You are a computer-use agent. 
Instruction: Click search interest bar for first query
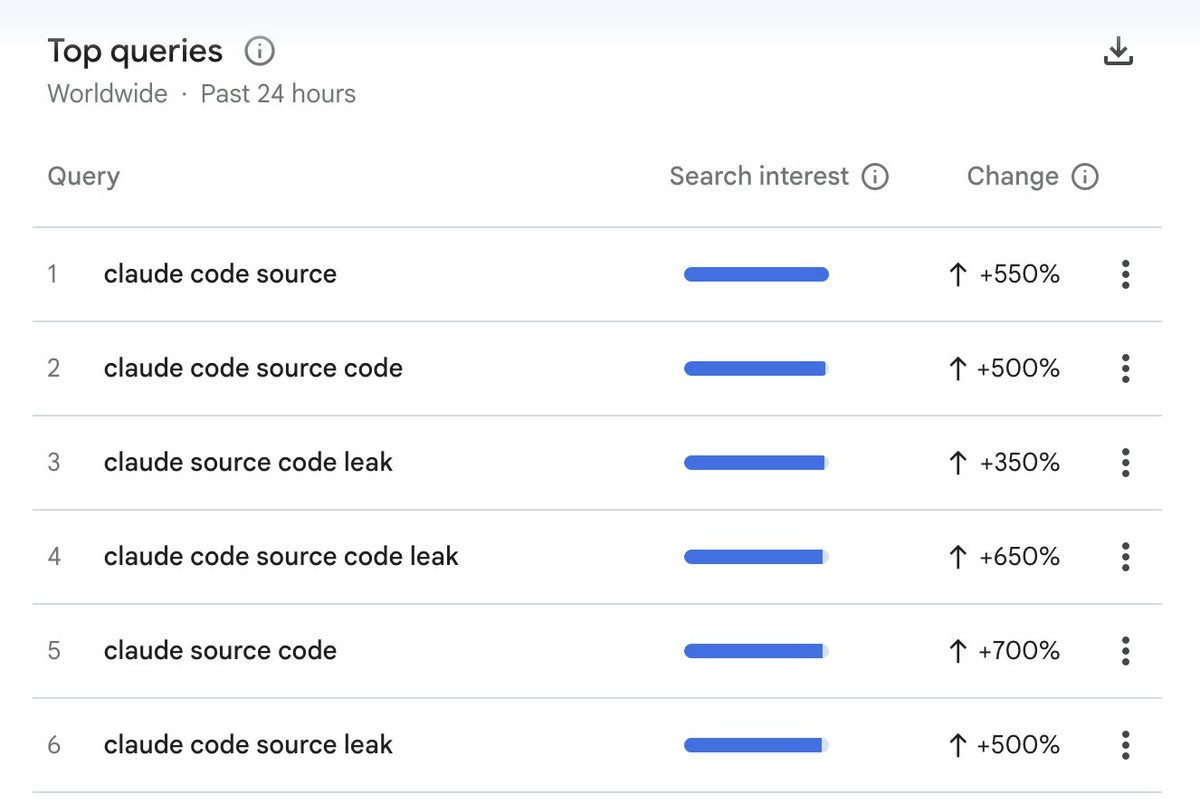(x=756, y=274)
